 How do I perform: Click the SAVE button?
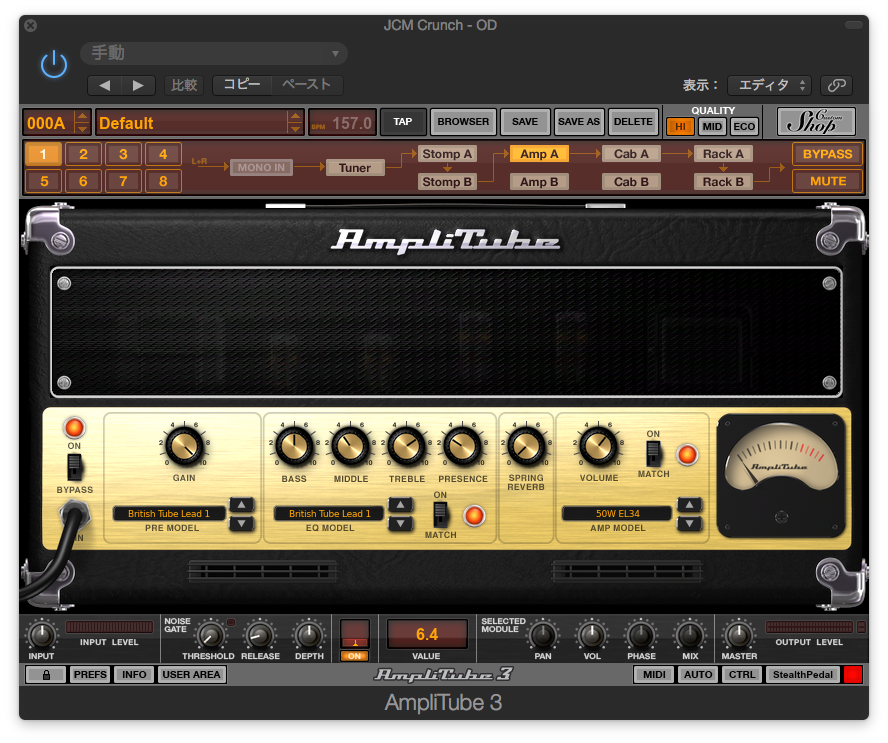(x=525, y=122)
